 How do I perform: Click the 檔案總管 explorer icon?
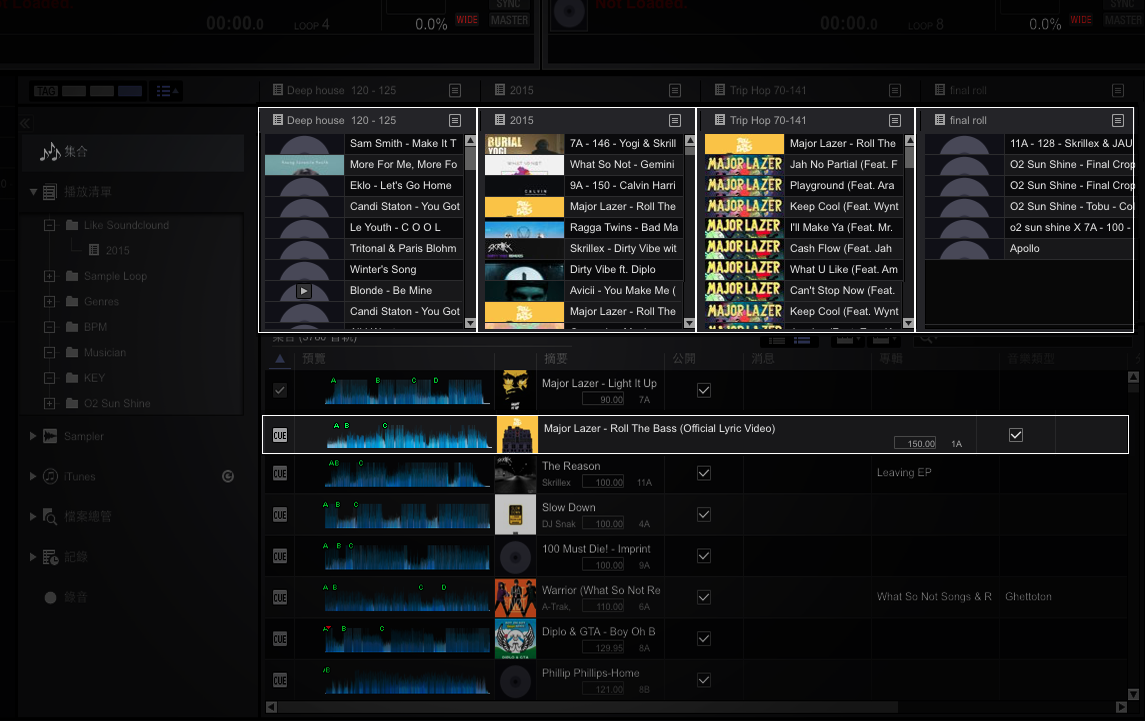[50, 517]
